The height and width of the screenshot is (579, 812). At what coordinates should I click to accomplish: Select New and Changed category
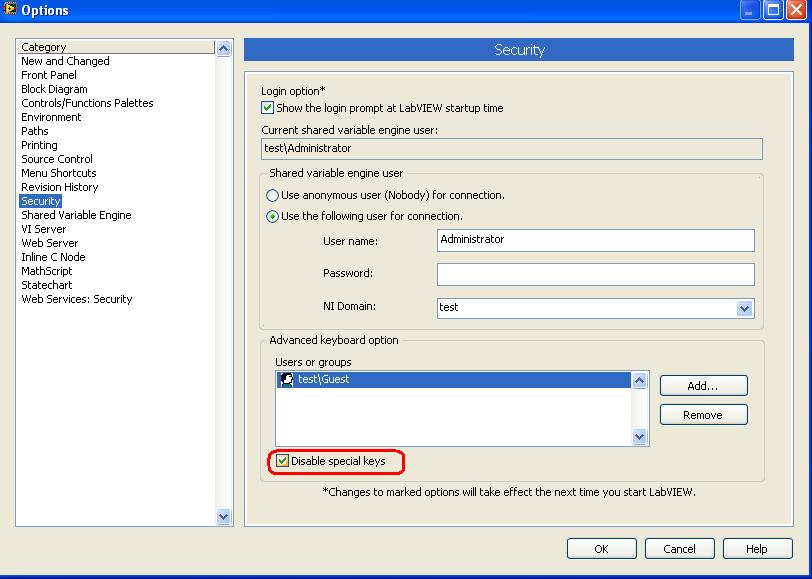[x=65, y=61]
